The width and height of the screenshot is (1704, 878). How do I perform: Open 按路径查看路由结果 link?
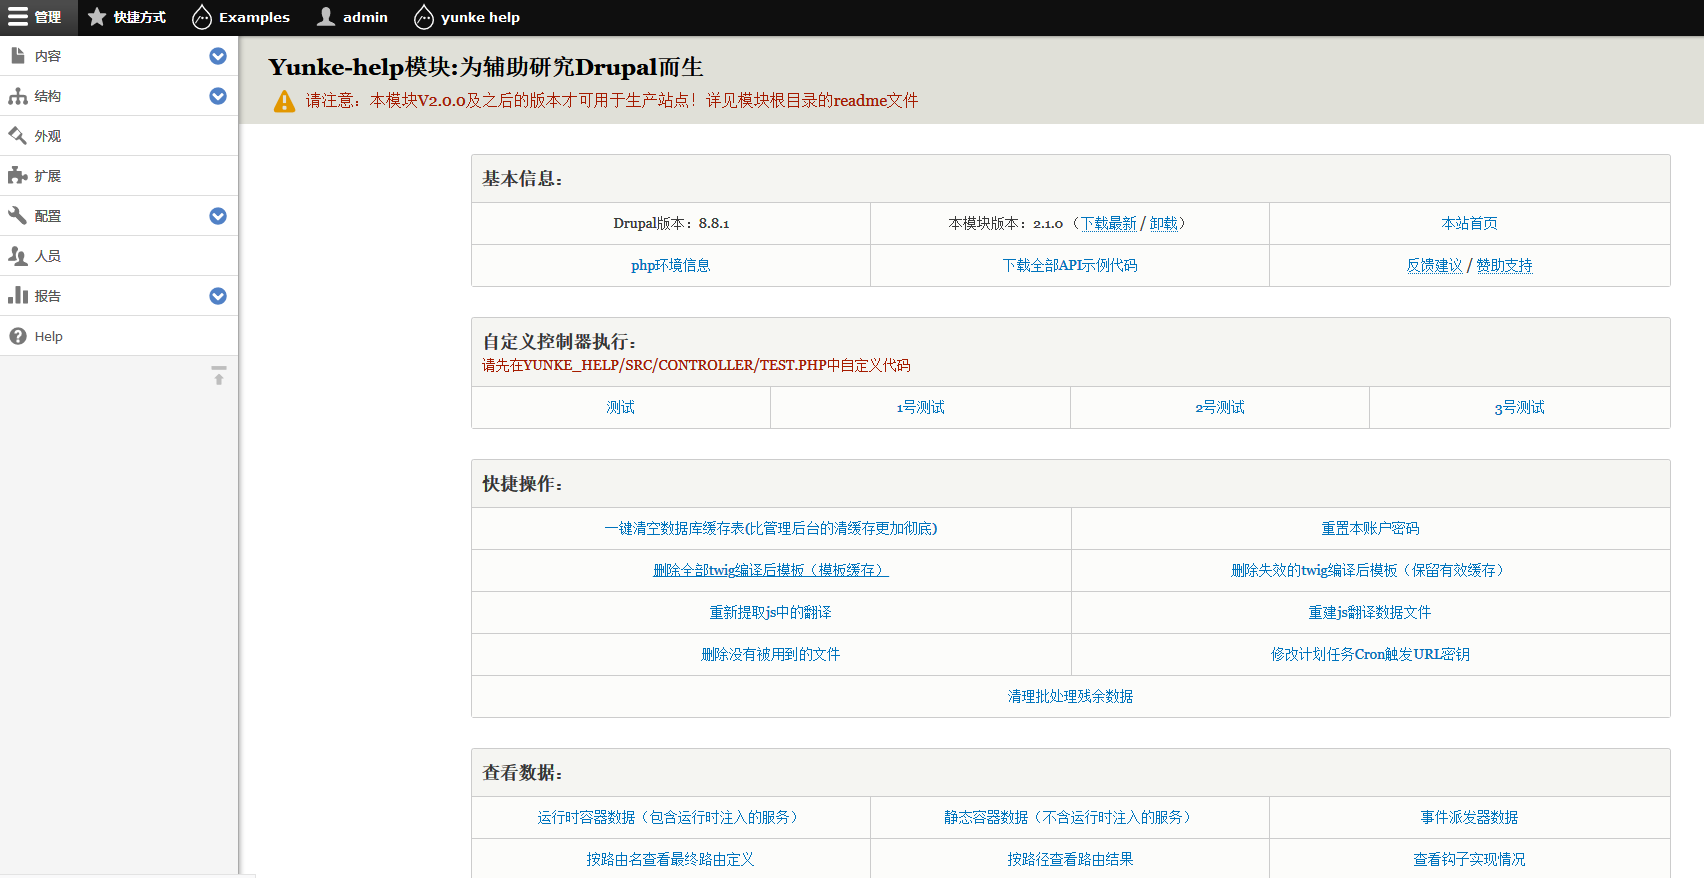tap(1070, 859)
